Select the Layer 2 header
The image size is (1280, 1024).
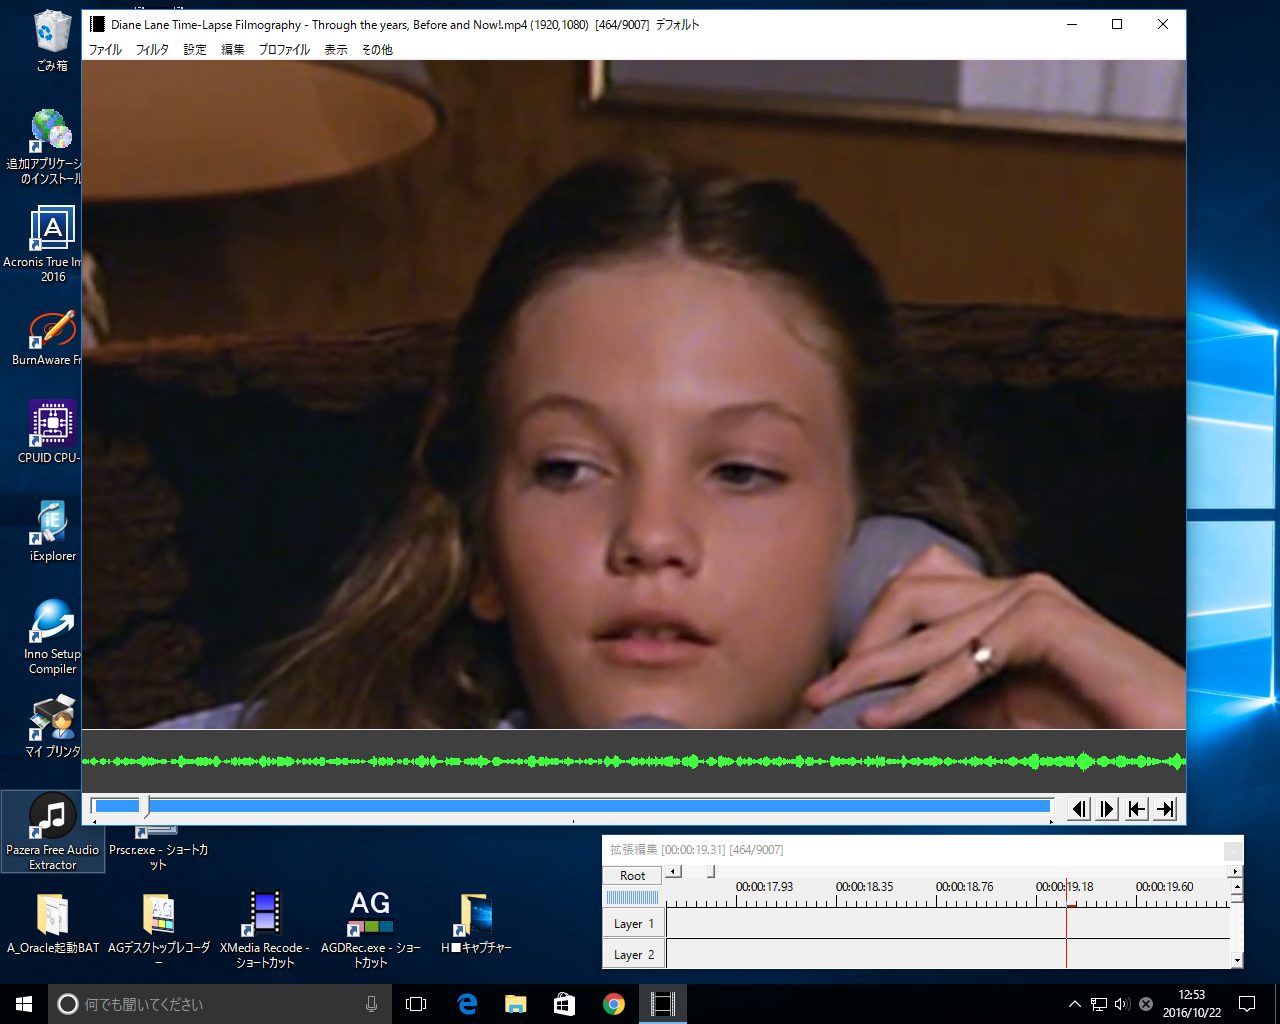(633, 954)
